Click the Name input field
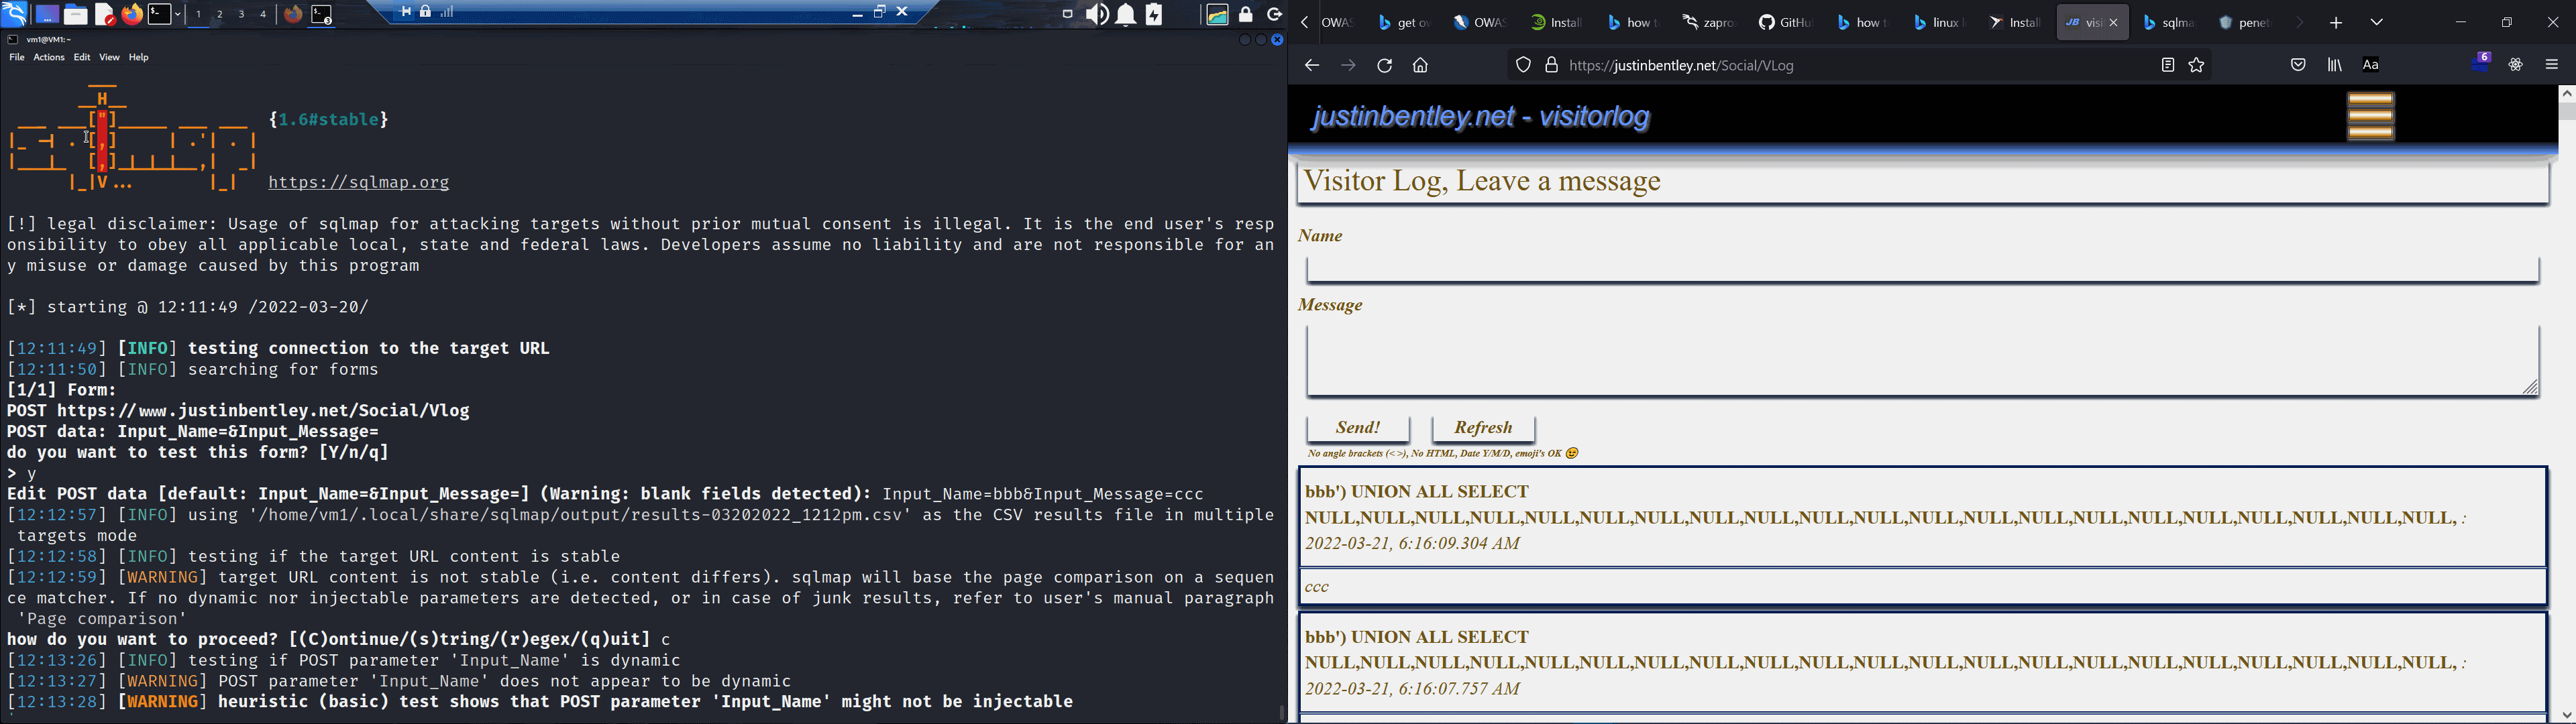Image resolution: width=2576 pixels, height=724 pixels. [1923, 269]
